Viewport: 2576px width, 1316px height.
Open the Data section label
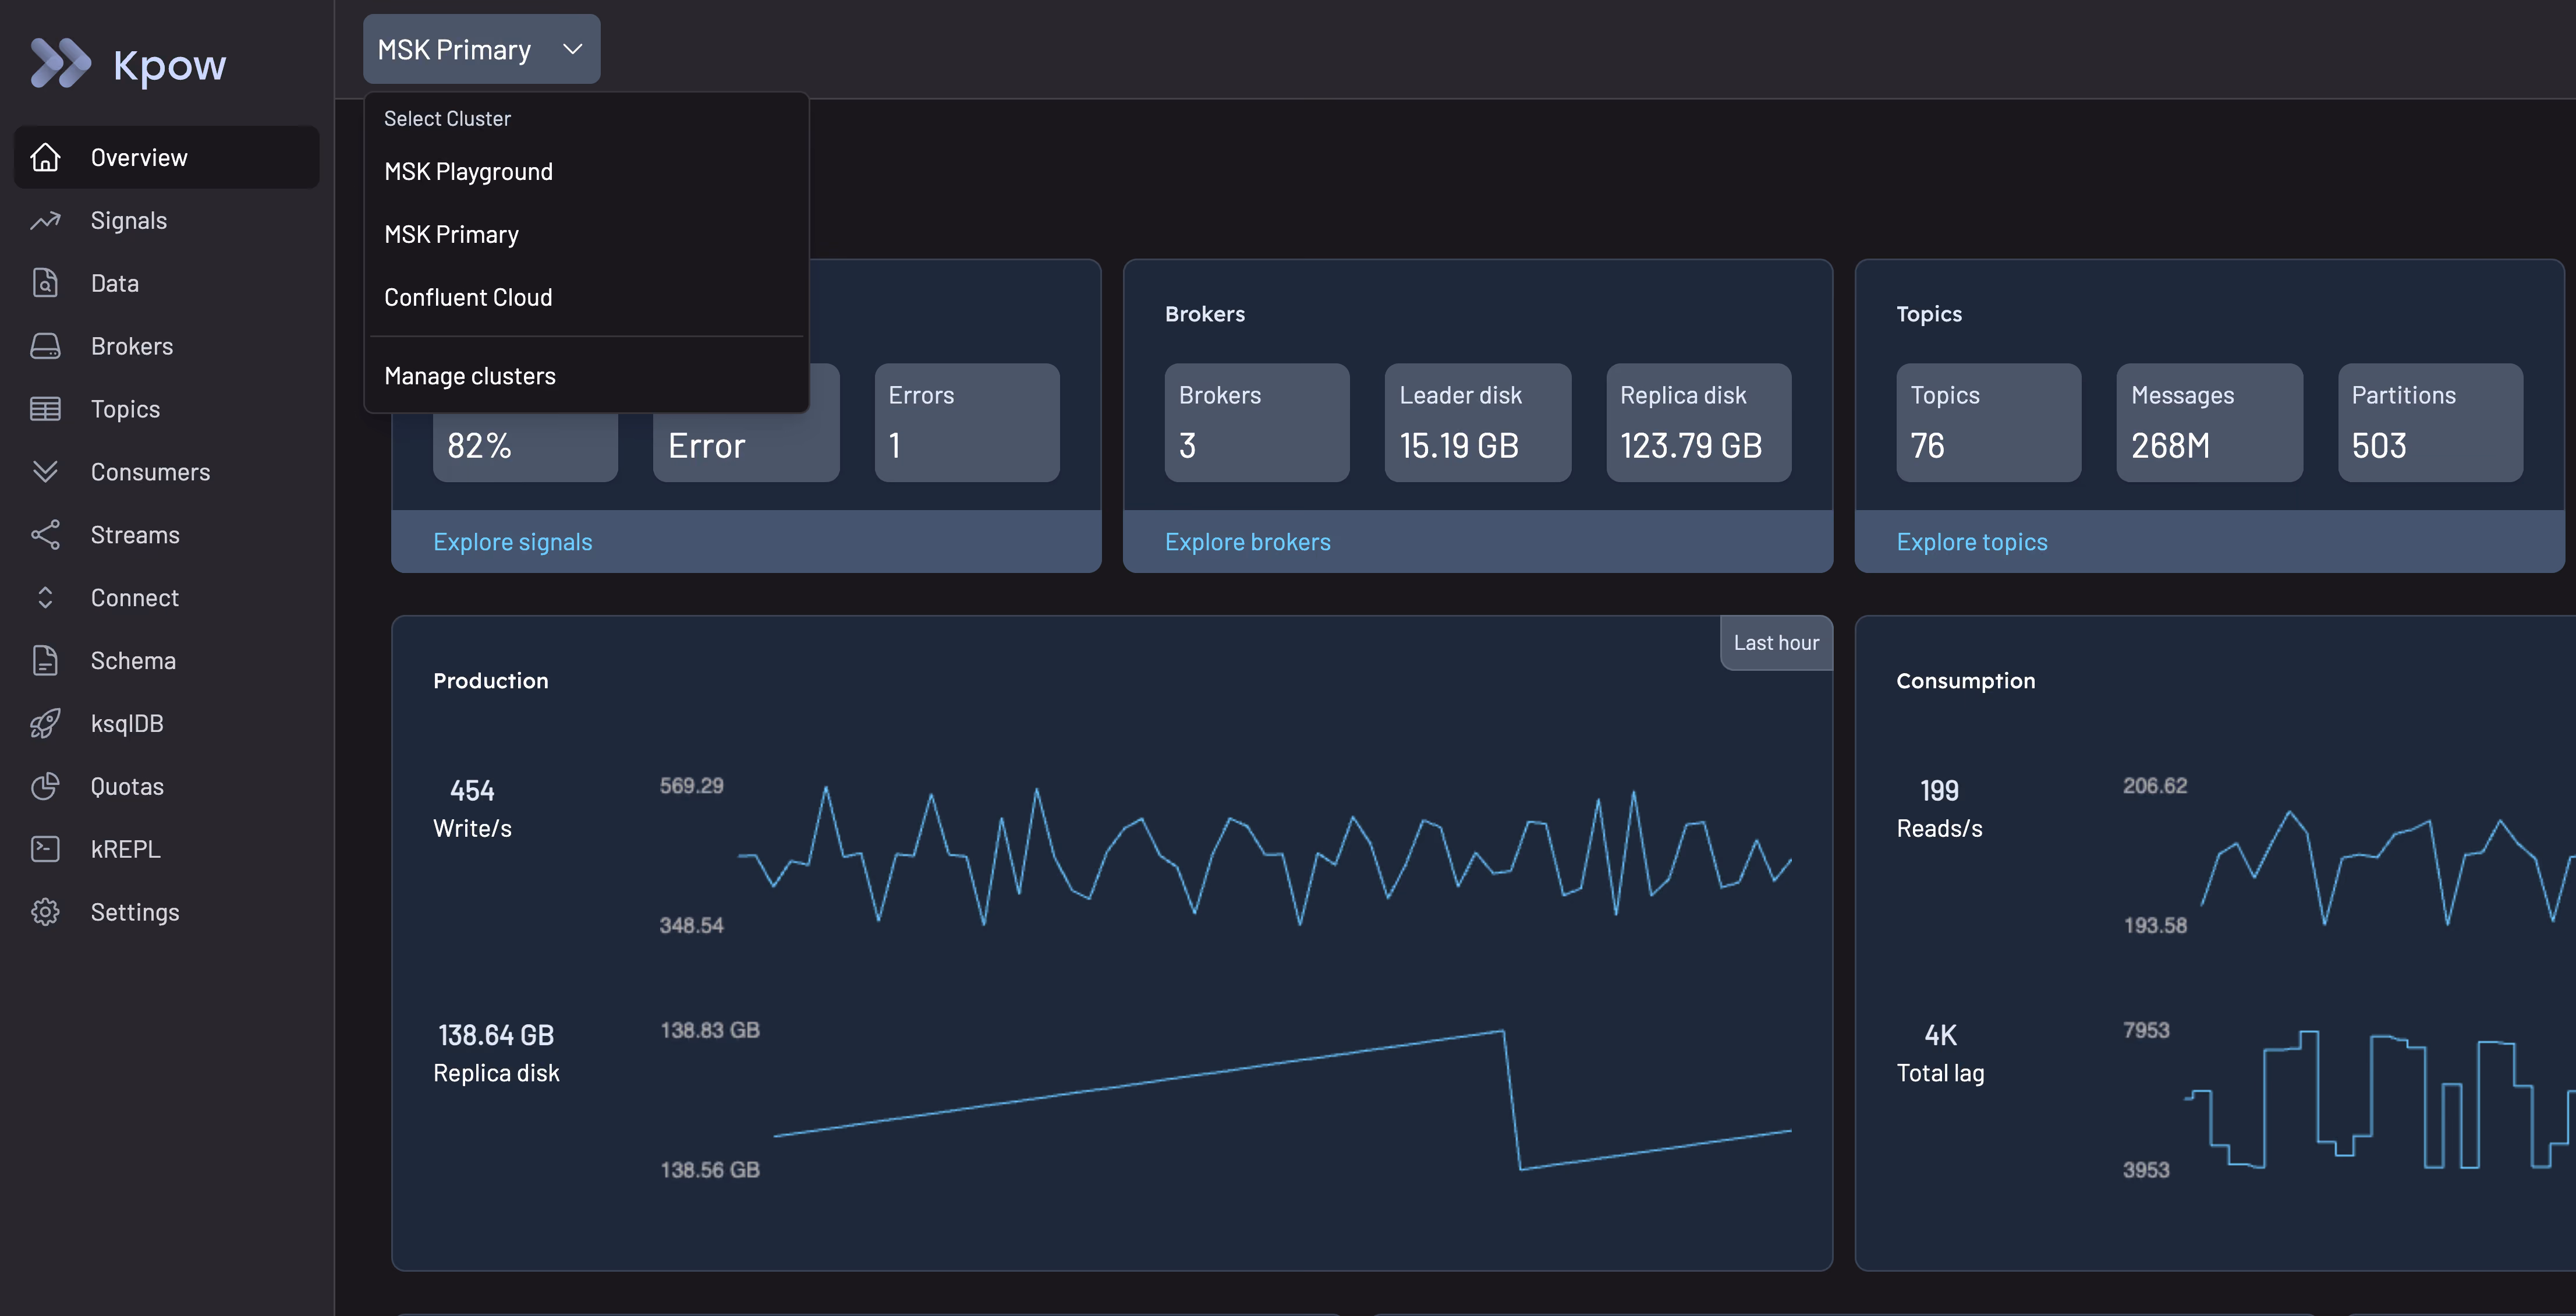[114, 283]
